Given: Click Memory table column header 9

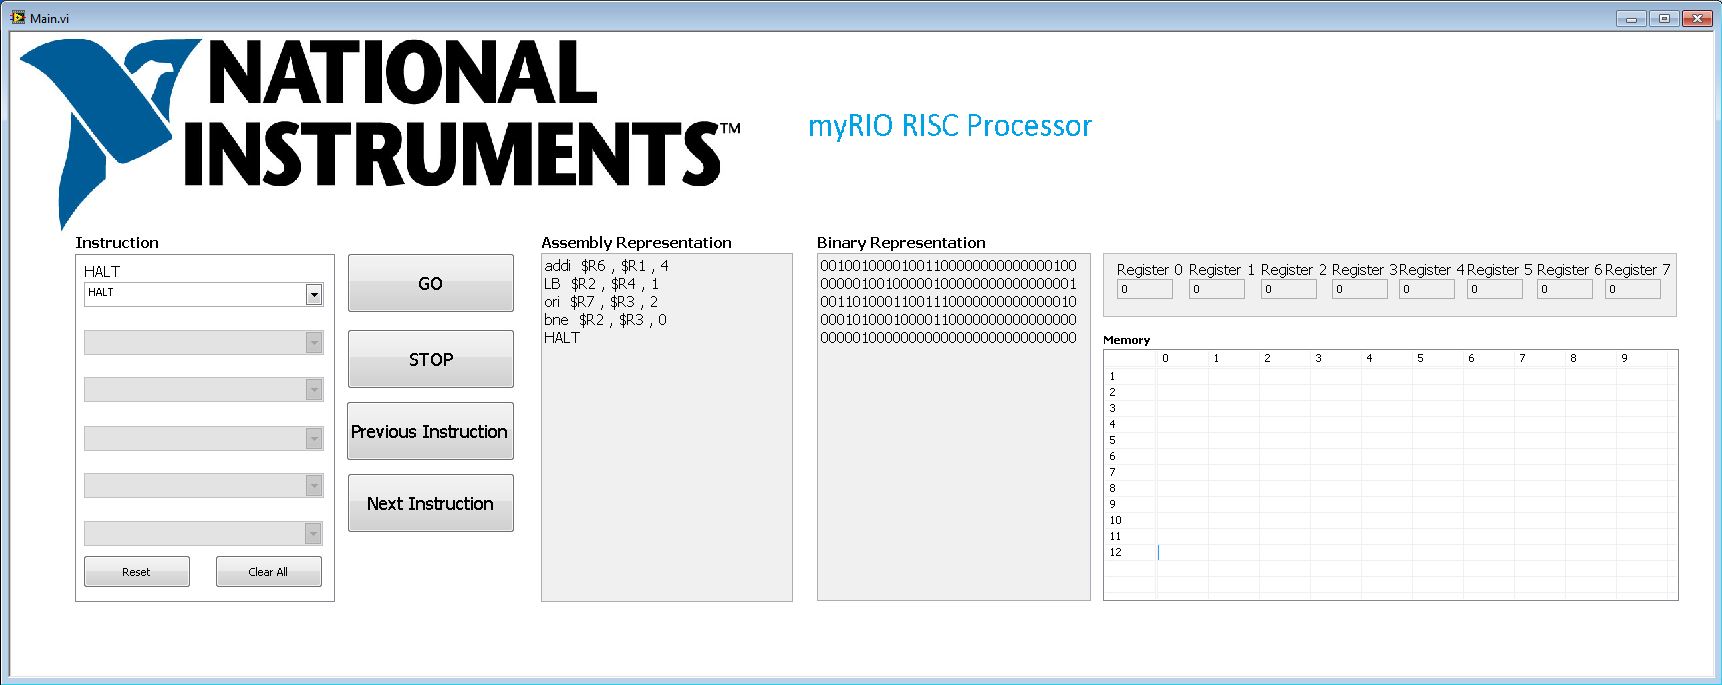Looking at the screenshot, I should [x=1624, y=358].
